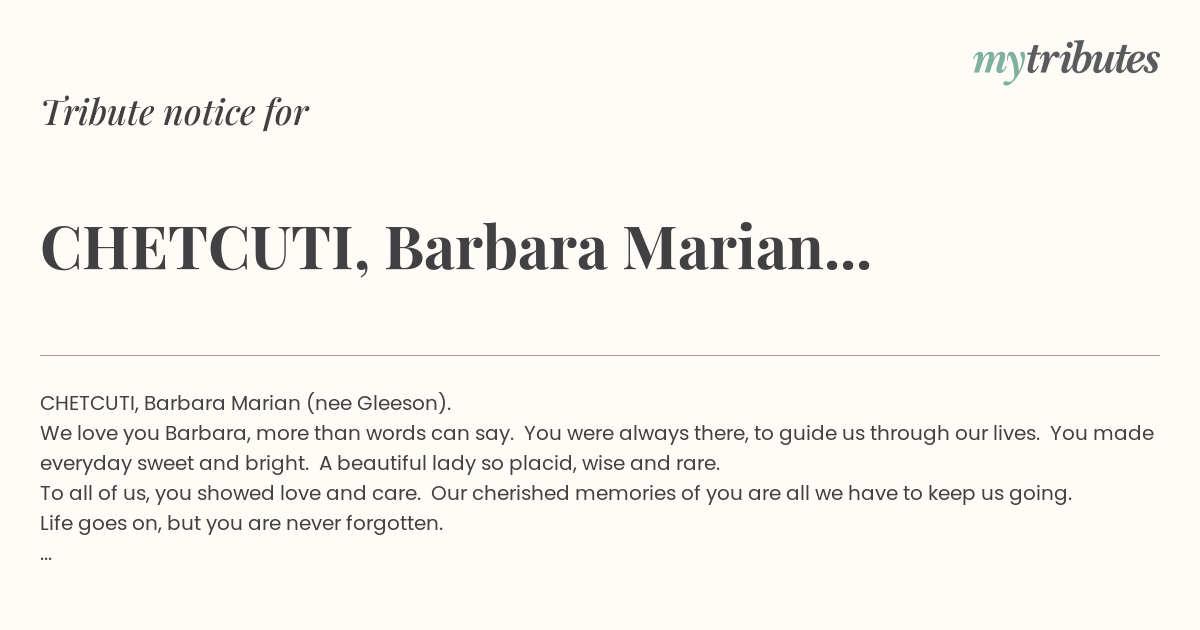1200x630 pixels.
Task: Expand the trailing "..." below the notice text
Action: 46,557
